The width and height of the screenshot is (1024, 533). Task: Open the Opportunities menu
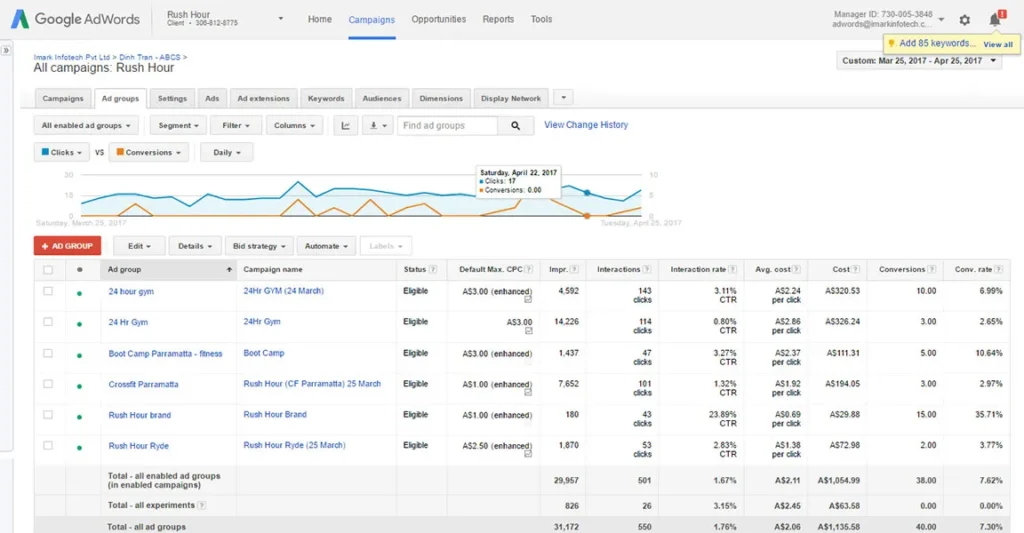pos(439,19)
